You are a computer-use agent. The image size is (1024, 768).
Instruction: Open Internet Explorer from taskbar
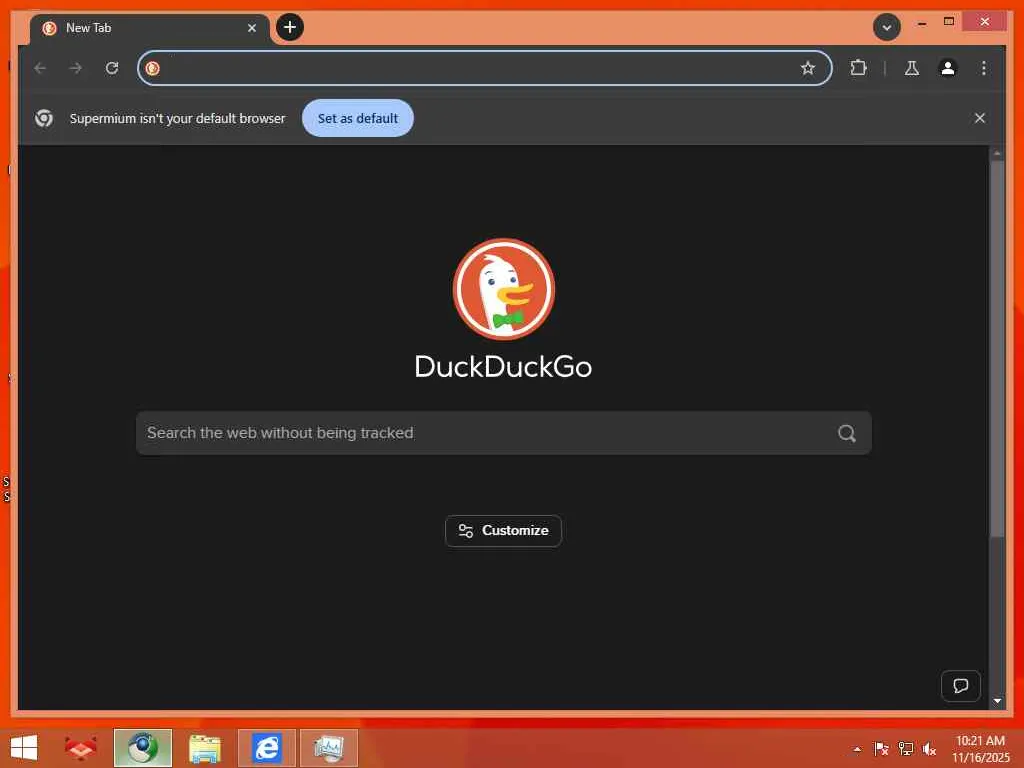266,748
